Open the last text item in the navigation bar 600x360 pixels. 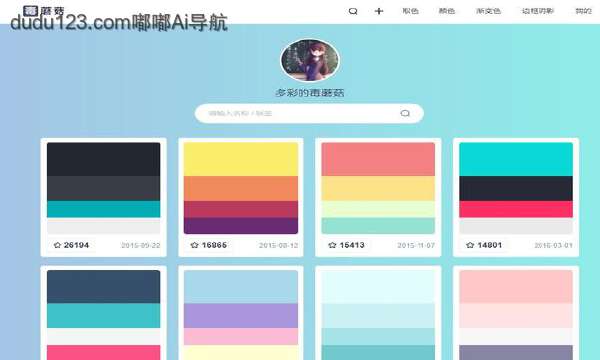click(584, 11)
